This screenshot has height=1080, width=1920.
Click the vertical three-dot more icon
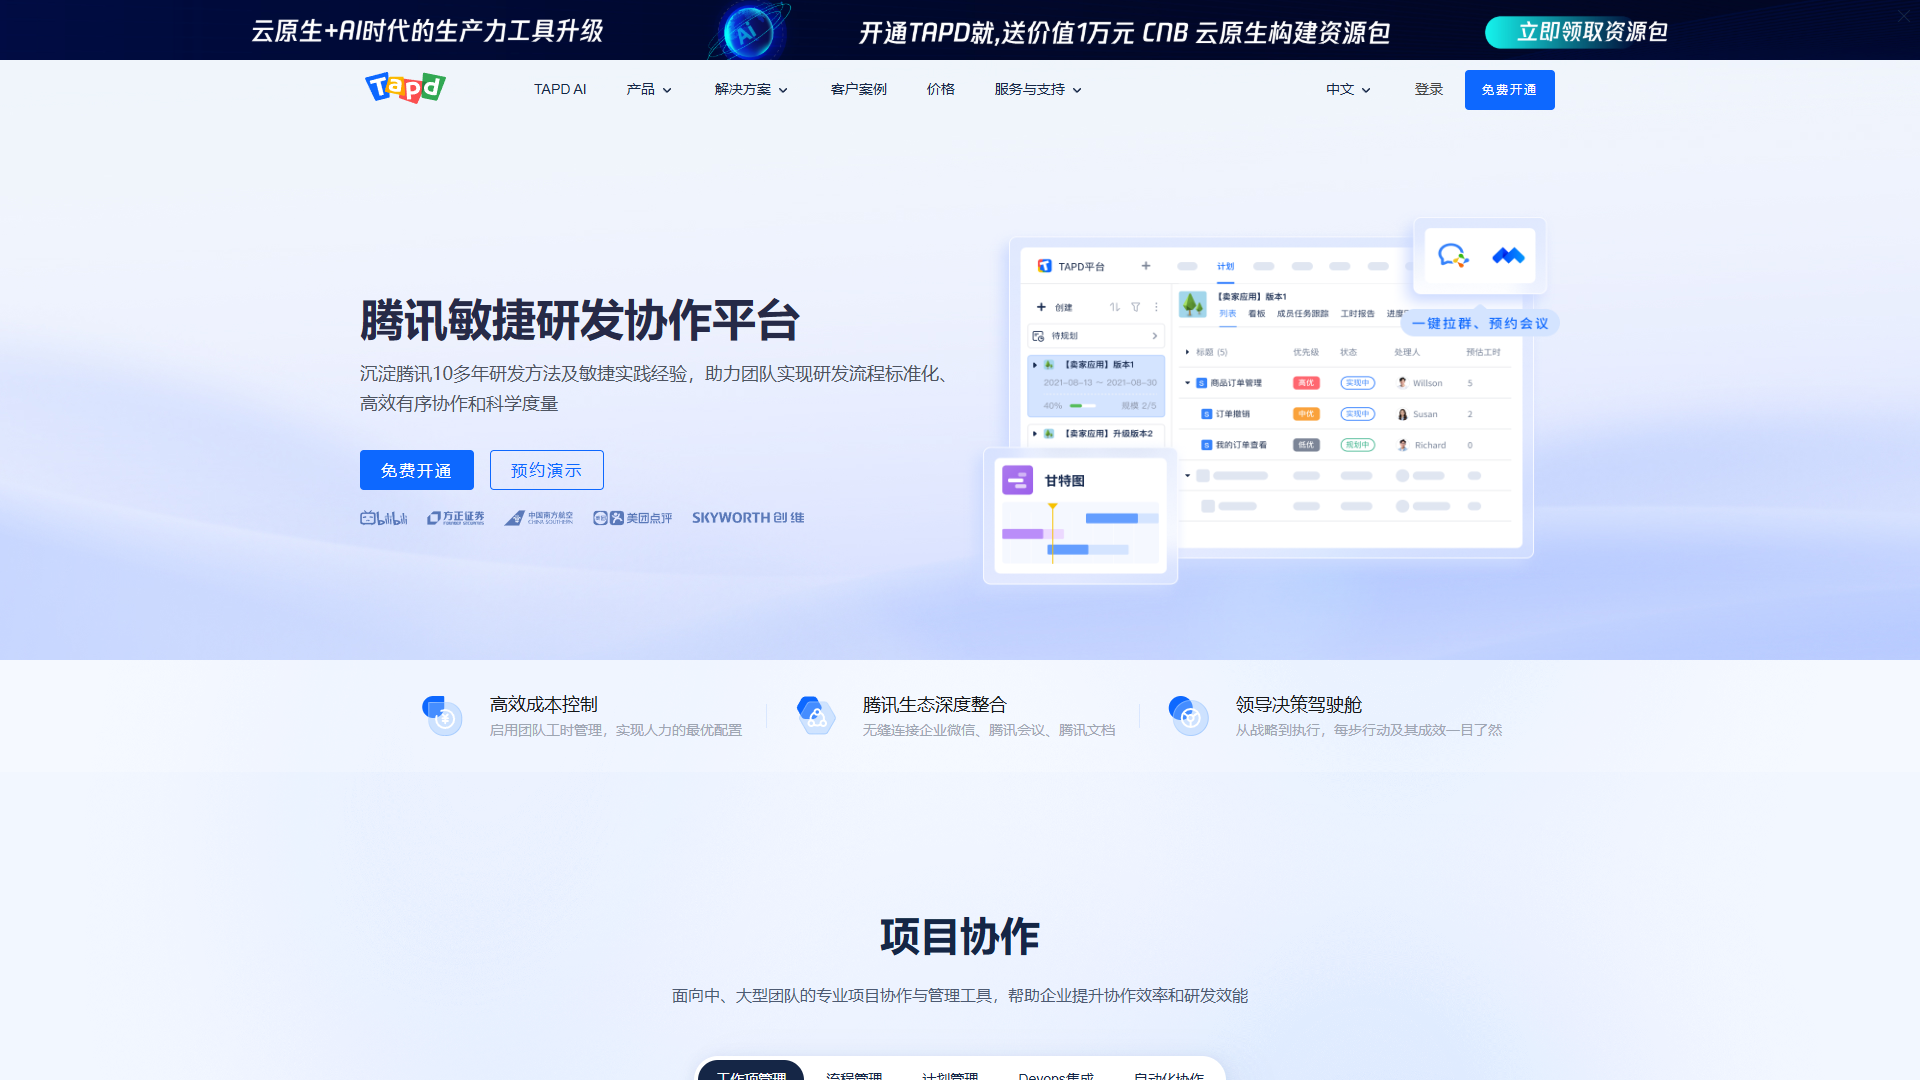point(1156,307)
